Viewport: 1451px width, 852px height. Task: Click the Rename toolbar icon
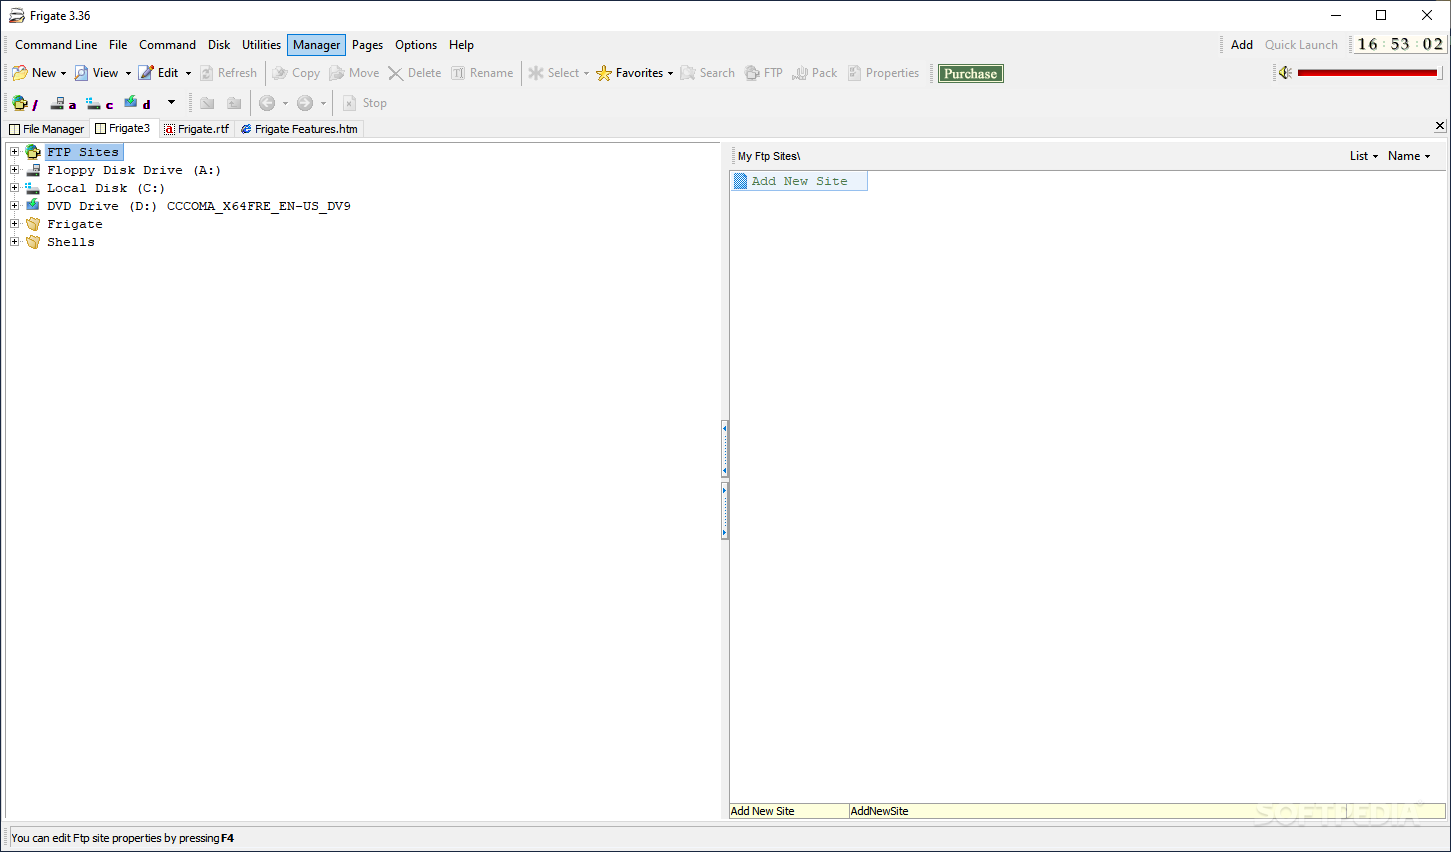click(x=458, y=73)
